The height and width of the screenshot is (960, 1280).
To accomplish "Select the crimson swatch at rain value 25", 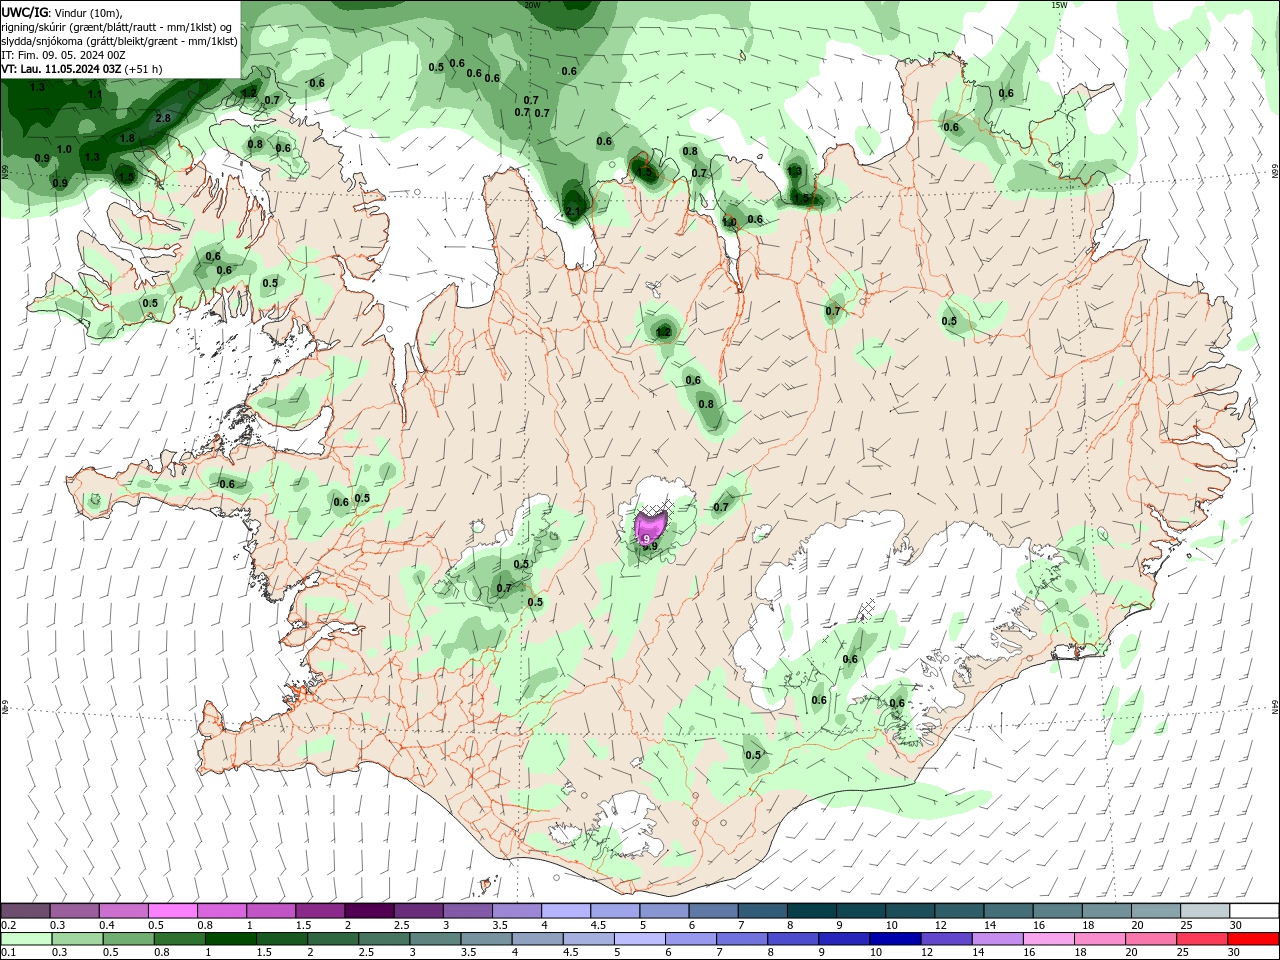I will point(1202,939).
